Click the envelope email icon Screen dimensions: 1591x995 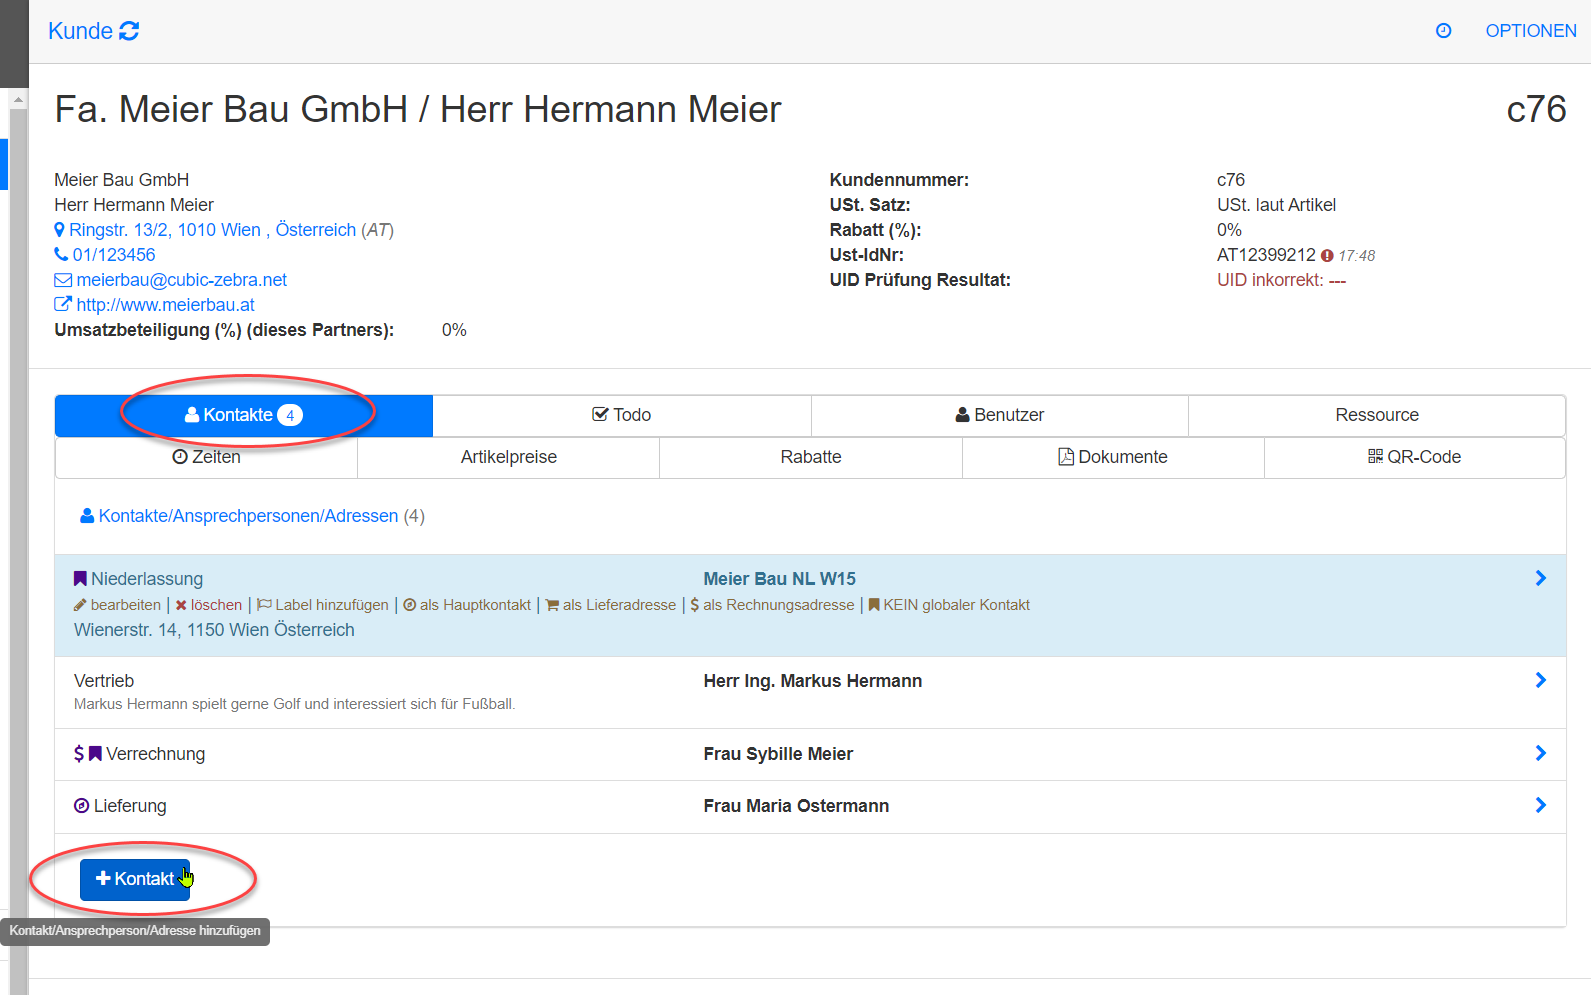[63, 280]
